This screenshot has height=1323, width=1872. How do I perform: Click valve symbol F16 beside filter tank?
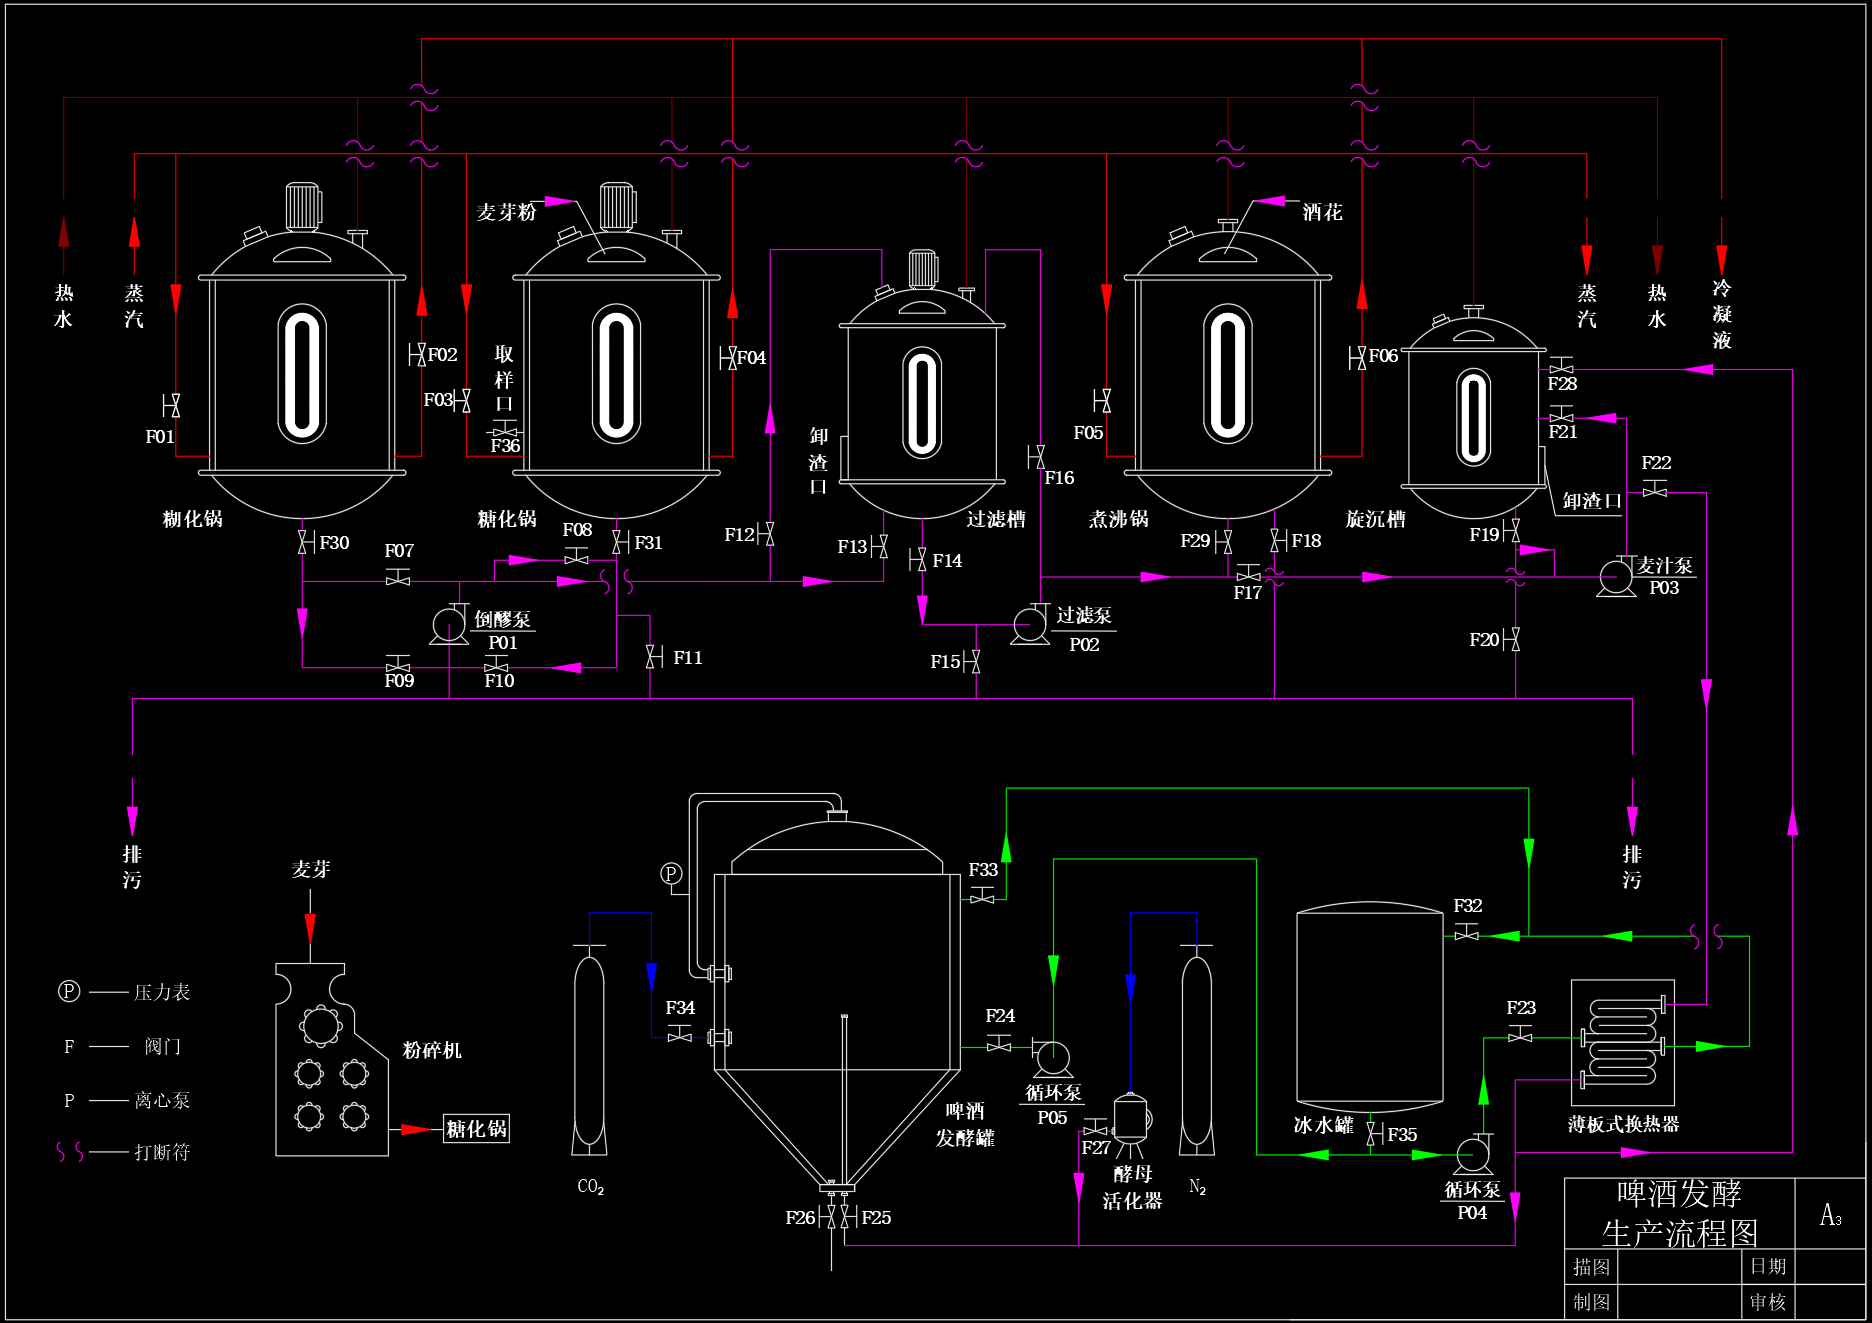coord(1036,457)
